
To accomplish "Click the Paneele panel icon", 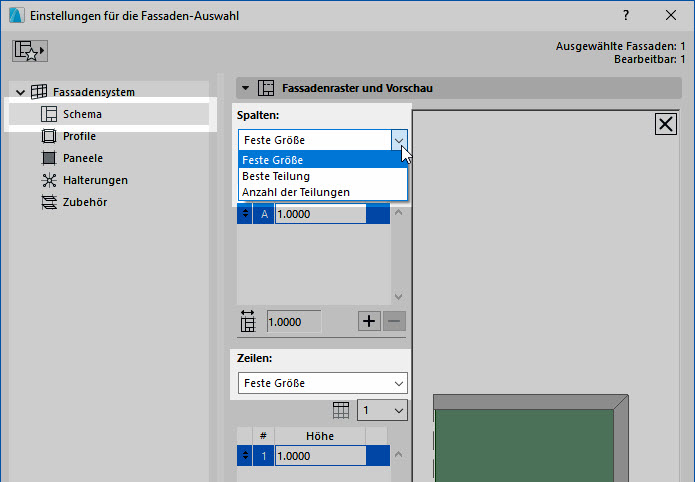I will pos(49,158).
